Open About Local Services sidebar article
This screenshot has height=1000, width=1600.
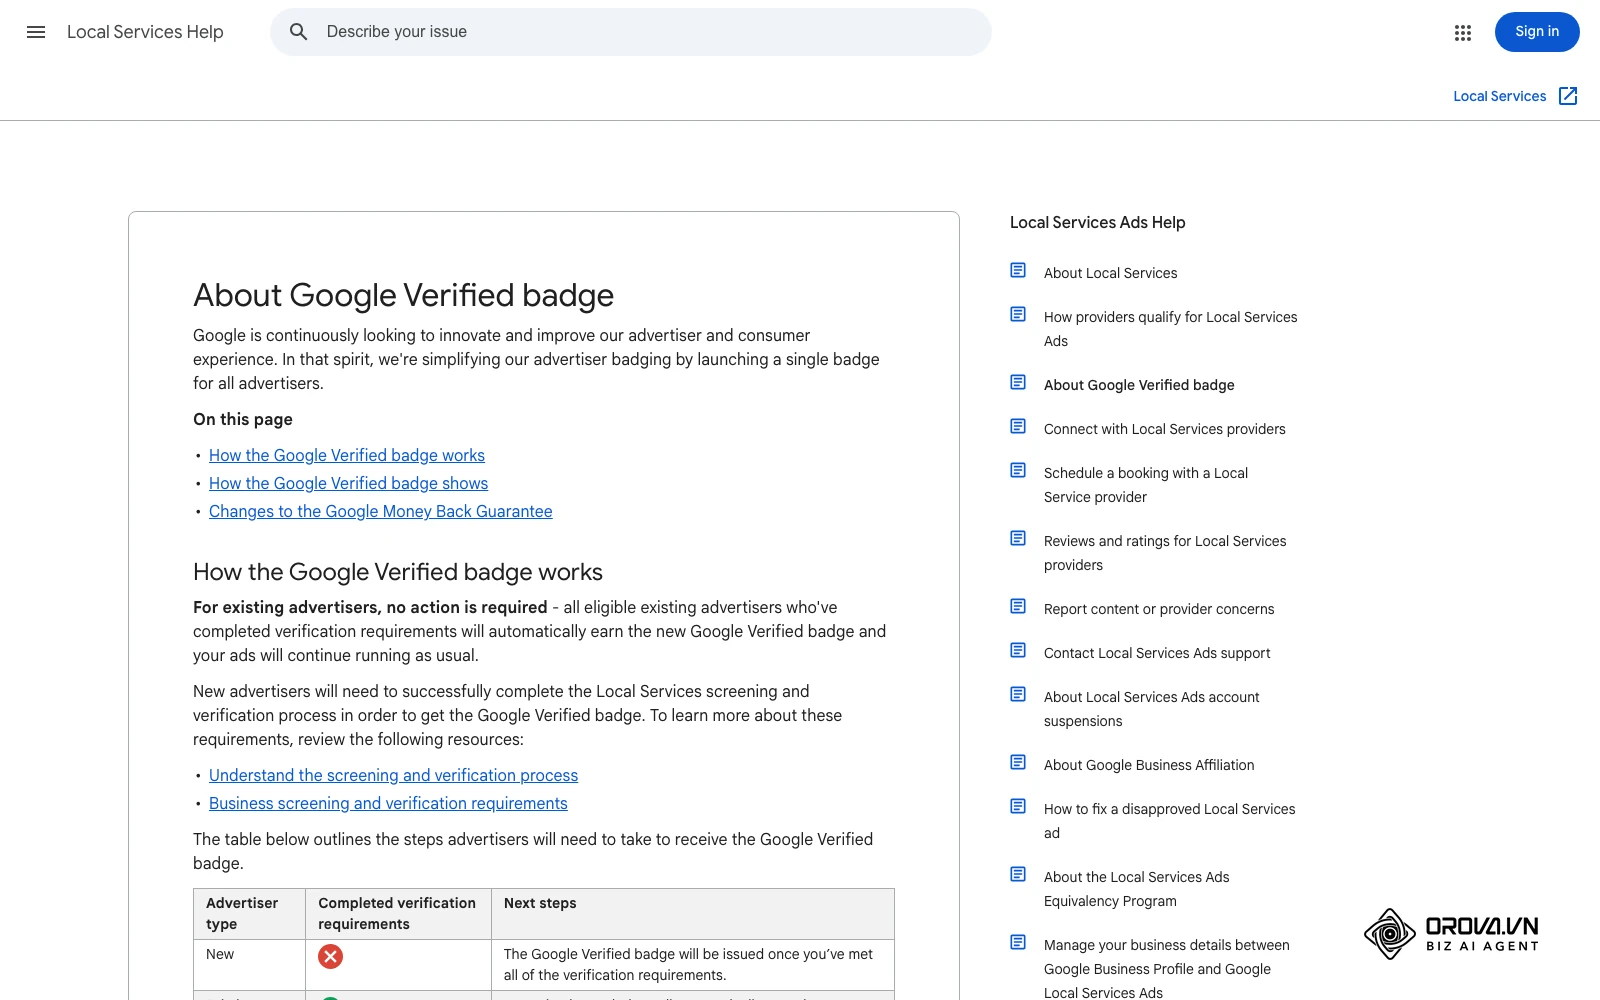[1110, 273]
